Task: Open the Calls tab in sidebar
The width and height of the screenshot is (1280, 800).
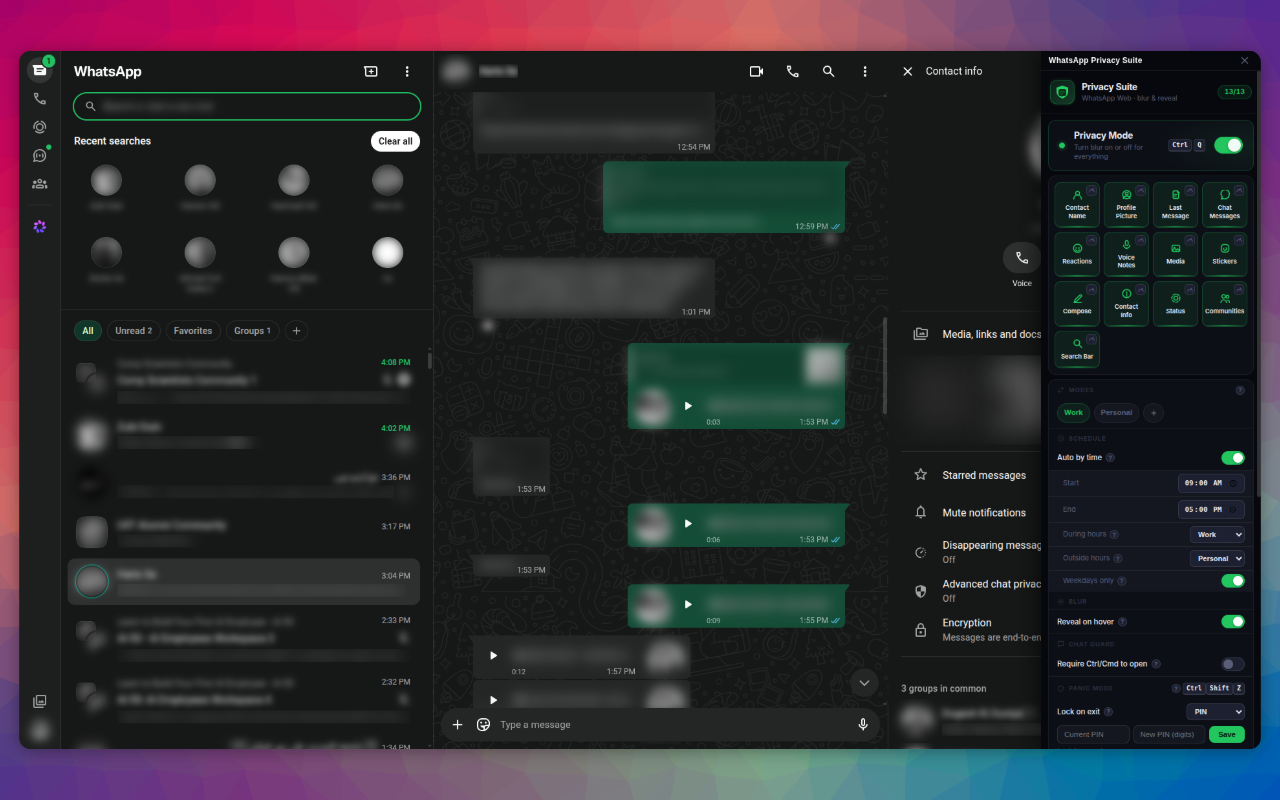Action: (39, 99)
